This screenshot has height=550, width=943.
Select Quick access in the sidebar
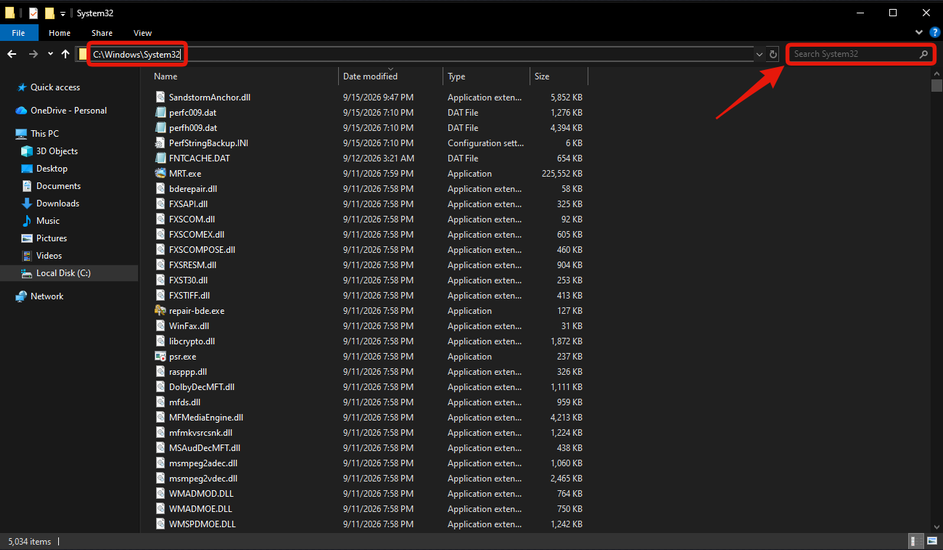tap(55, 87)
